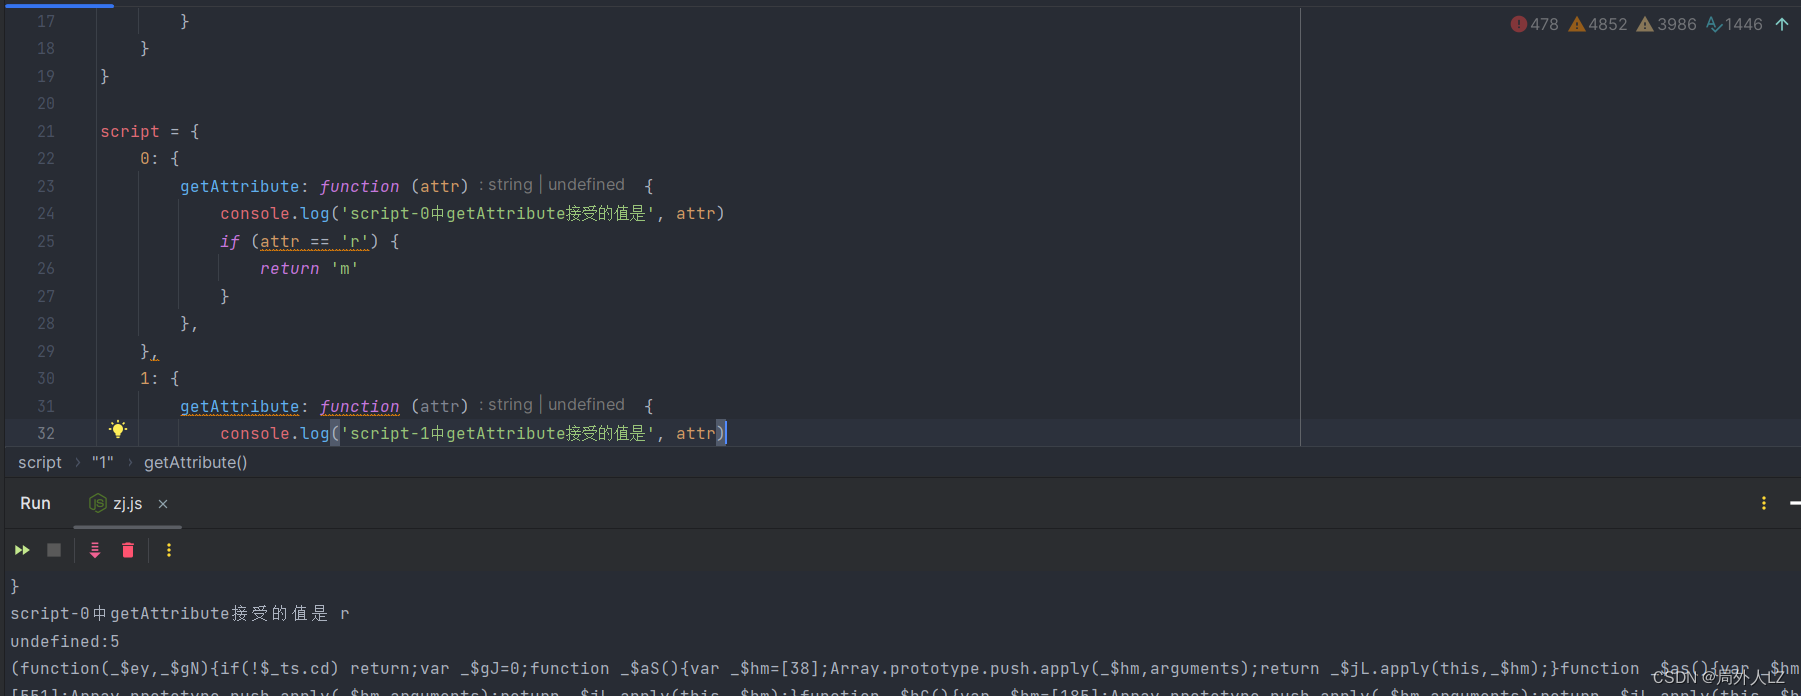
Task: Click getAttribute link on line 31
Action: 240,406
